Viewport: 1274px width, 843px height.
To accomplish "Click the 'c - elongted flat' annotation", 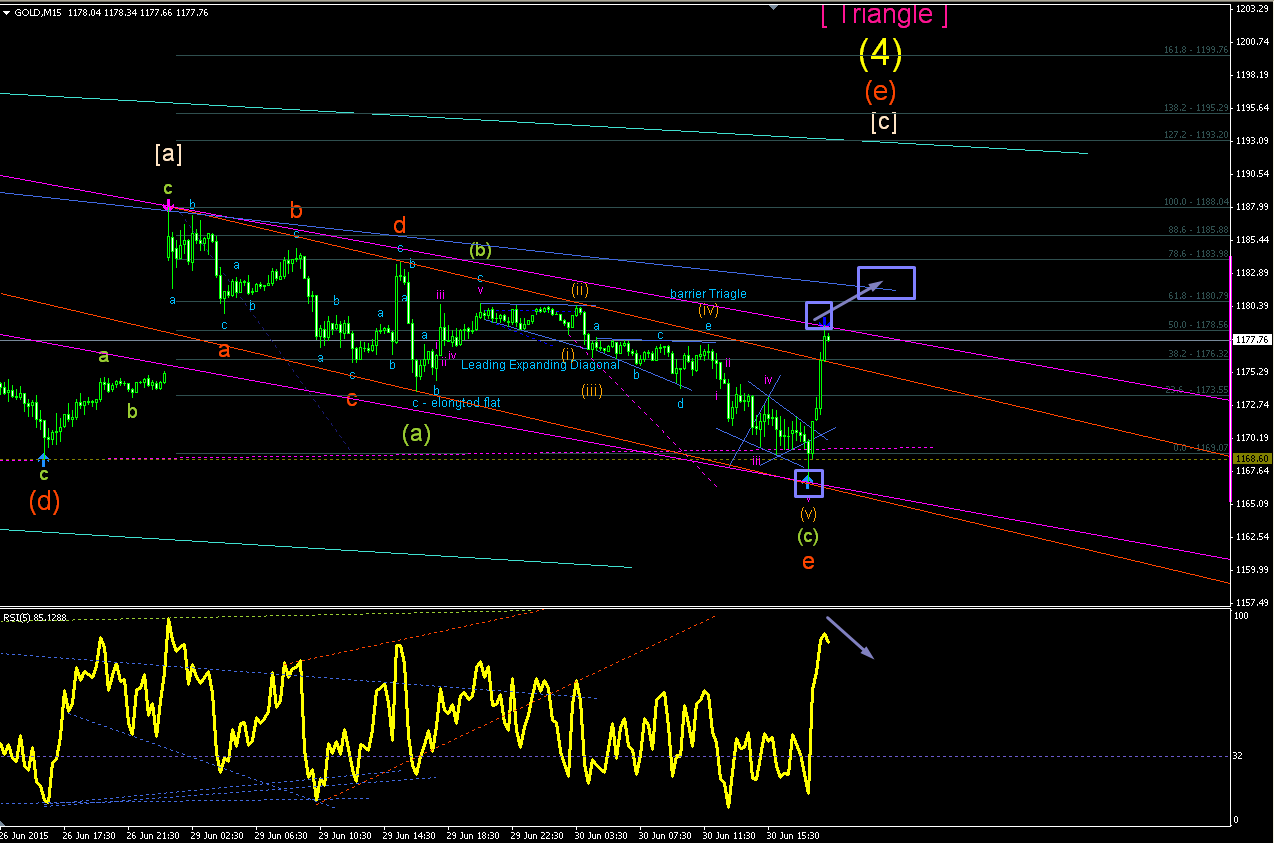I will point(456,403).
